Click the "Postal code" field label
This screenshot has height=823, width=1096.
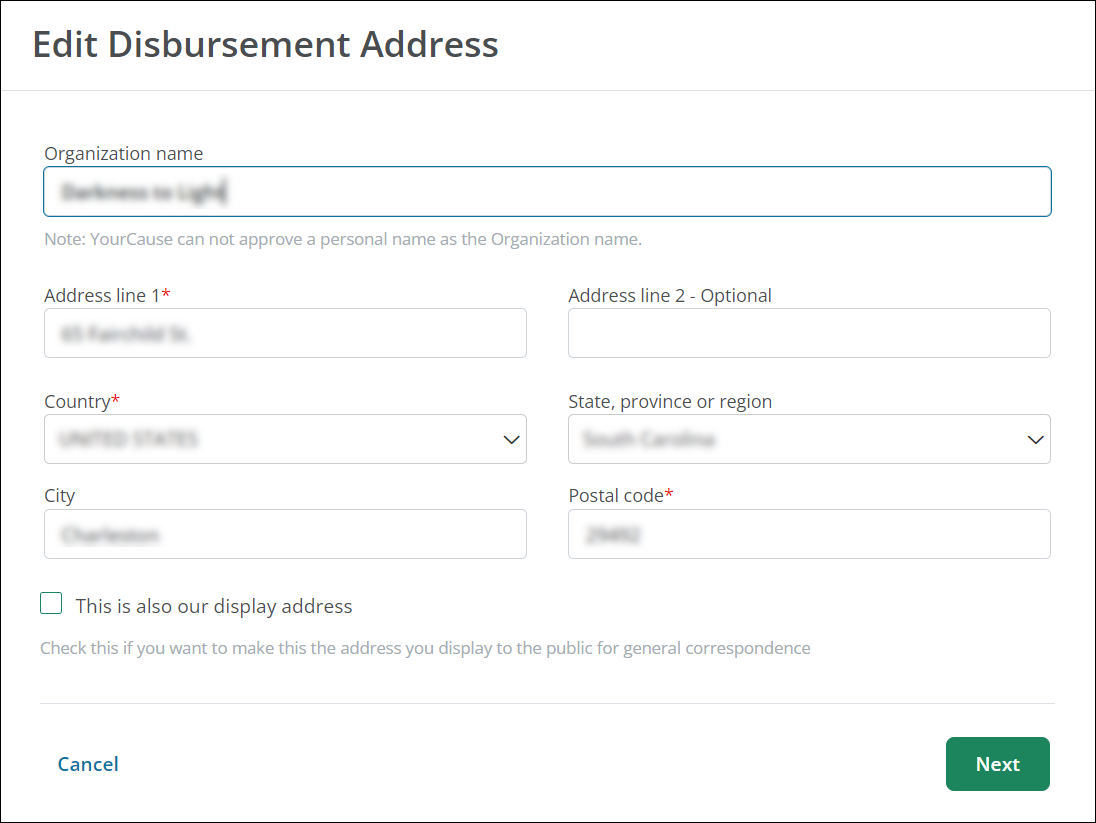click(616, 495)
